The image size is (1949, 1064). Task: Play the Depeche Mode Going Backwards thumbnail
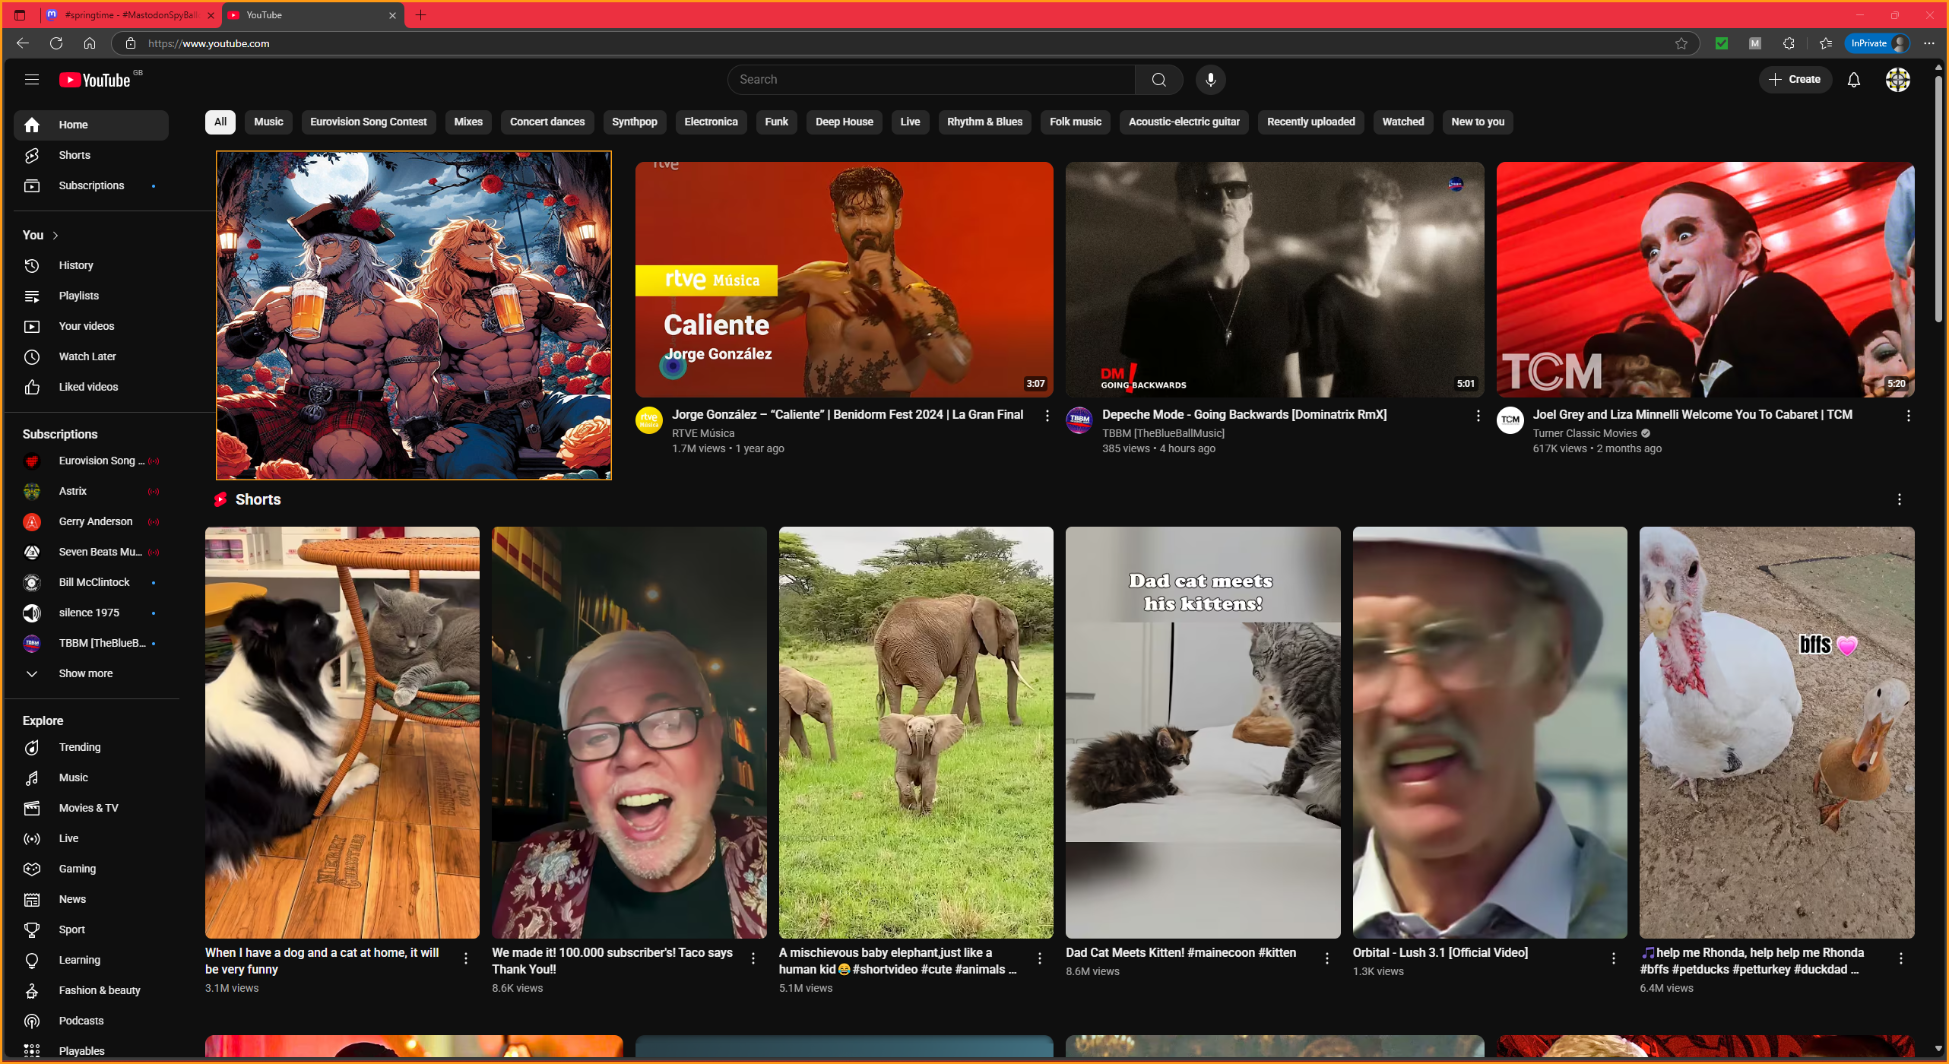tap(1274, 280)
